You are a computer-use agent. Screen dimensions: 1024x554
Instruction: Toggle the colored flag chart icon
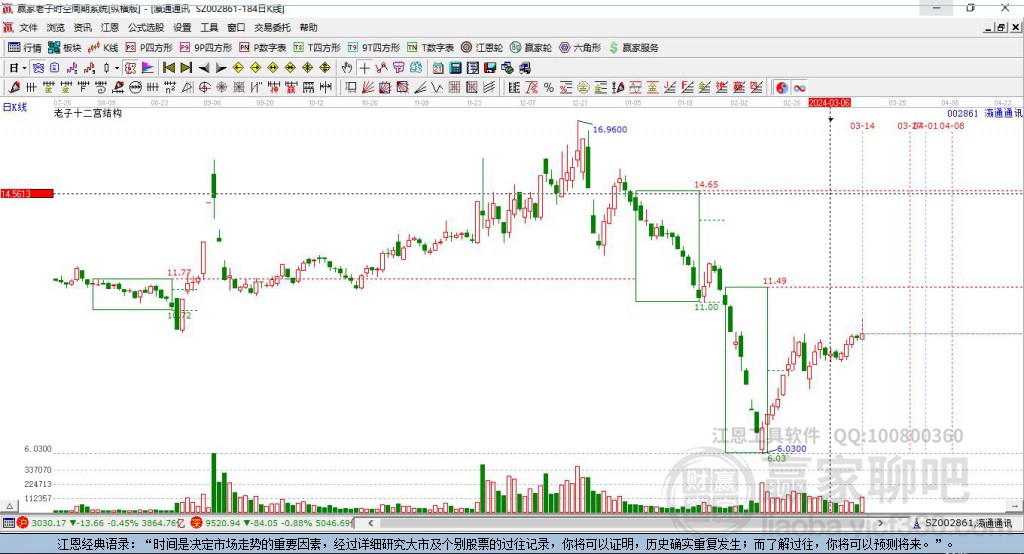point(148,68)
